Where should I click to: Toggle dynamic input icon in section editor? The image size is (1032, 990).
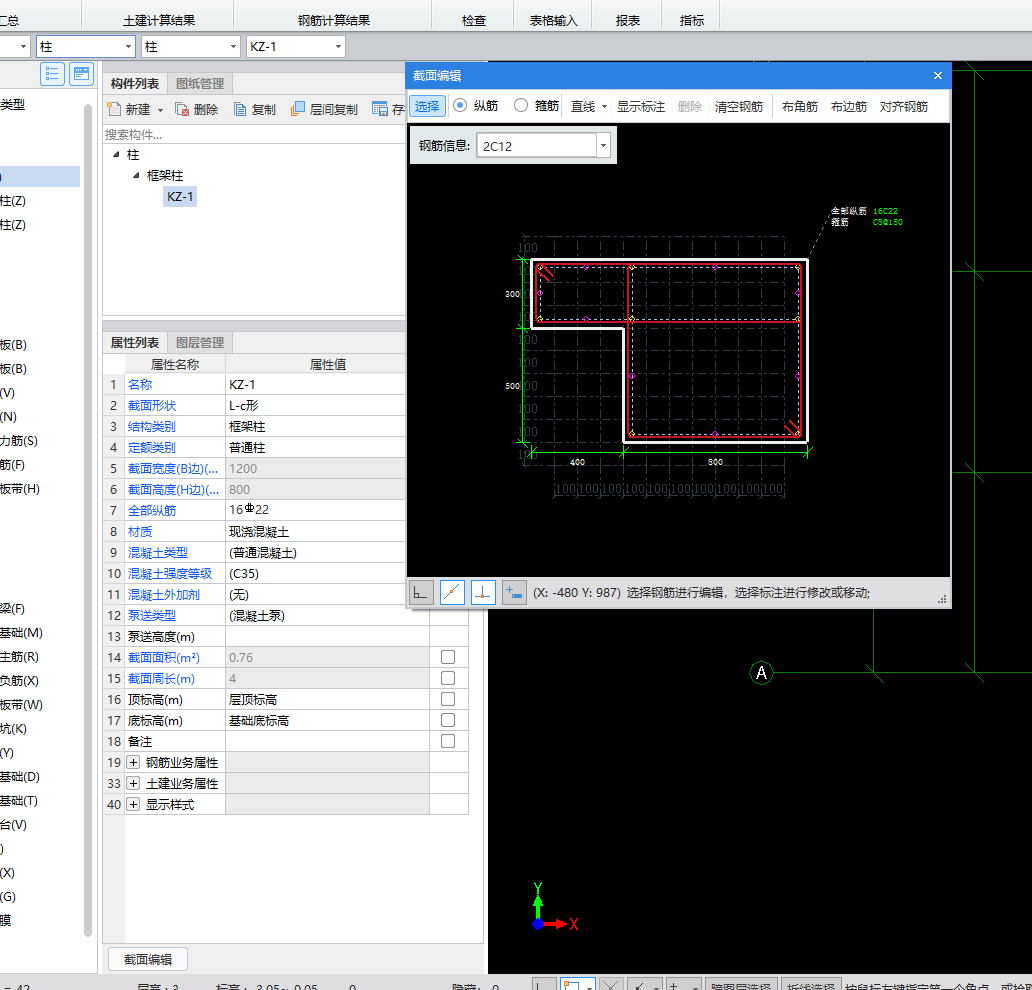514,592
